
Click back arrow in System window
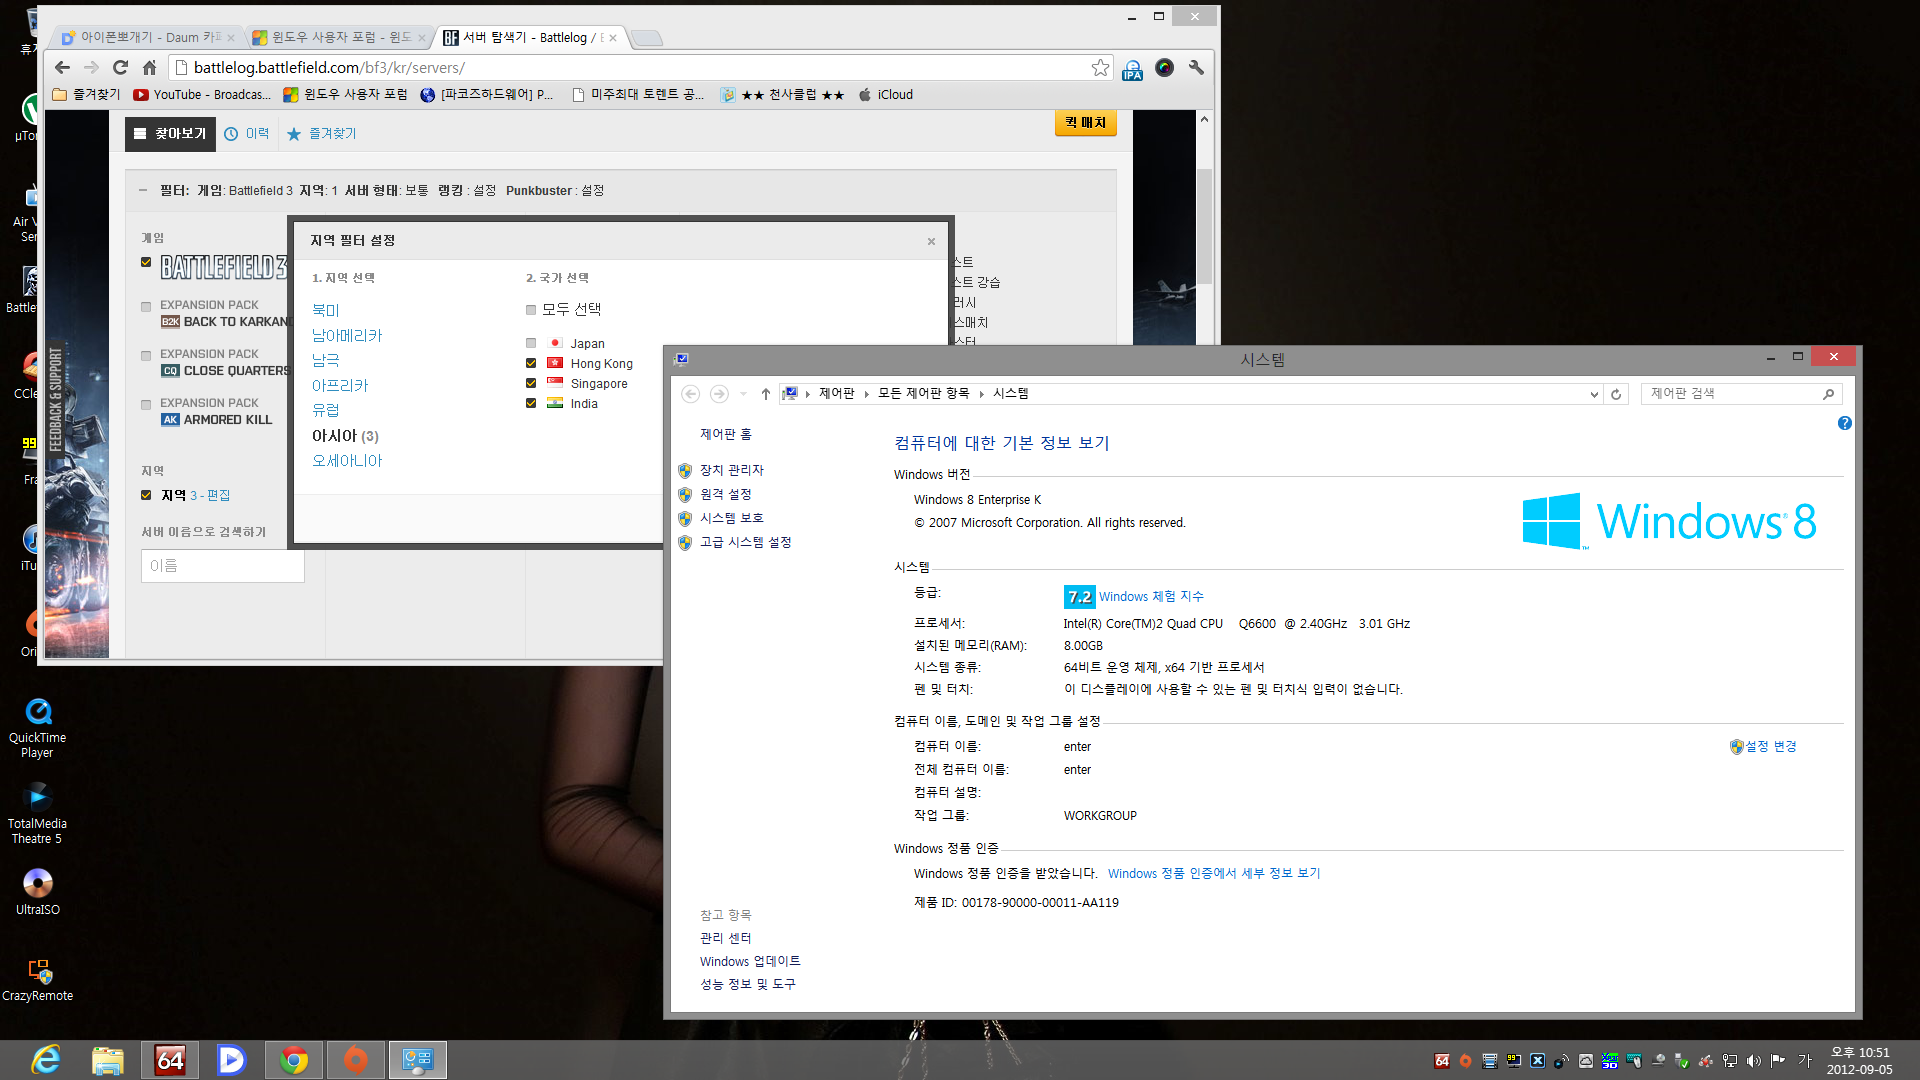tap(690, 394)
